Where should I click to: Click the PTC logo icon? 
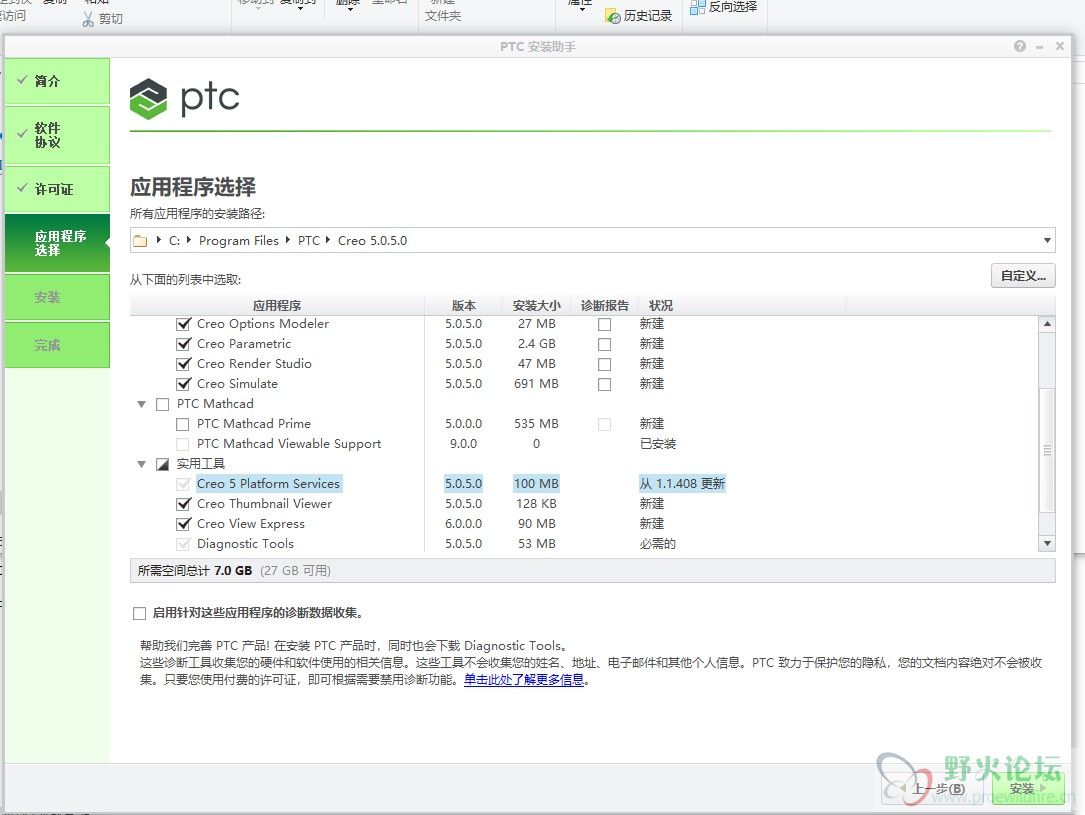pyautogui.click(x=148, y=98)
